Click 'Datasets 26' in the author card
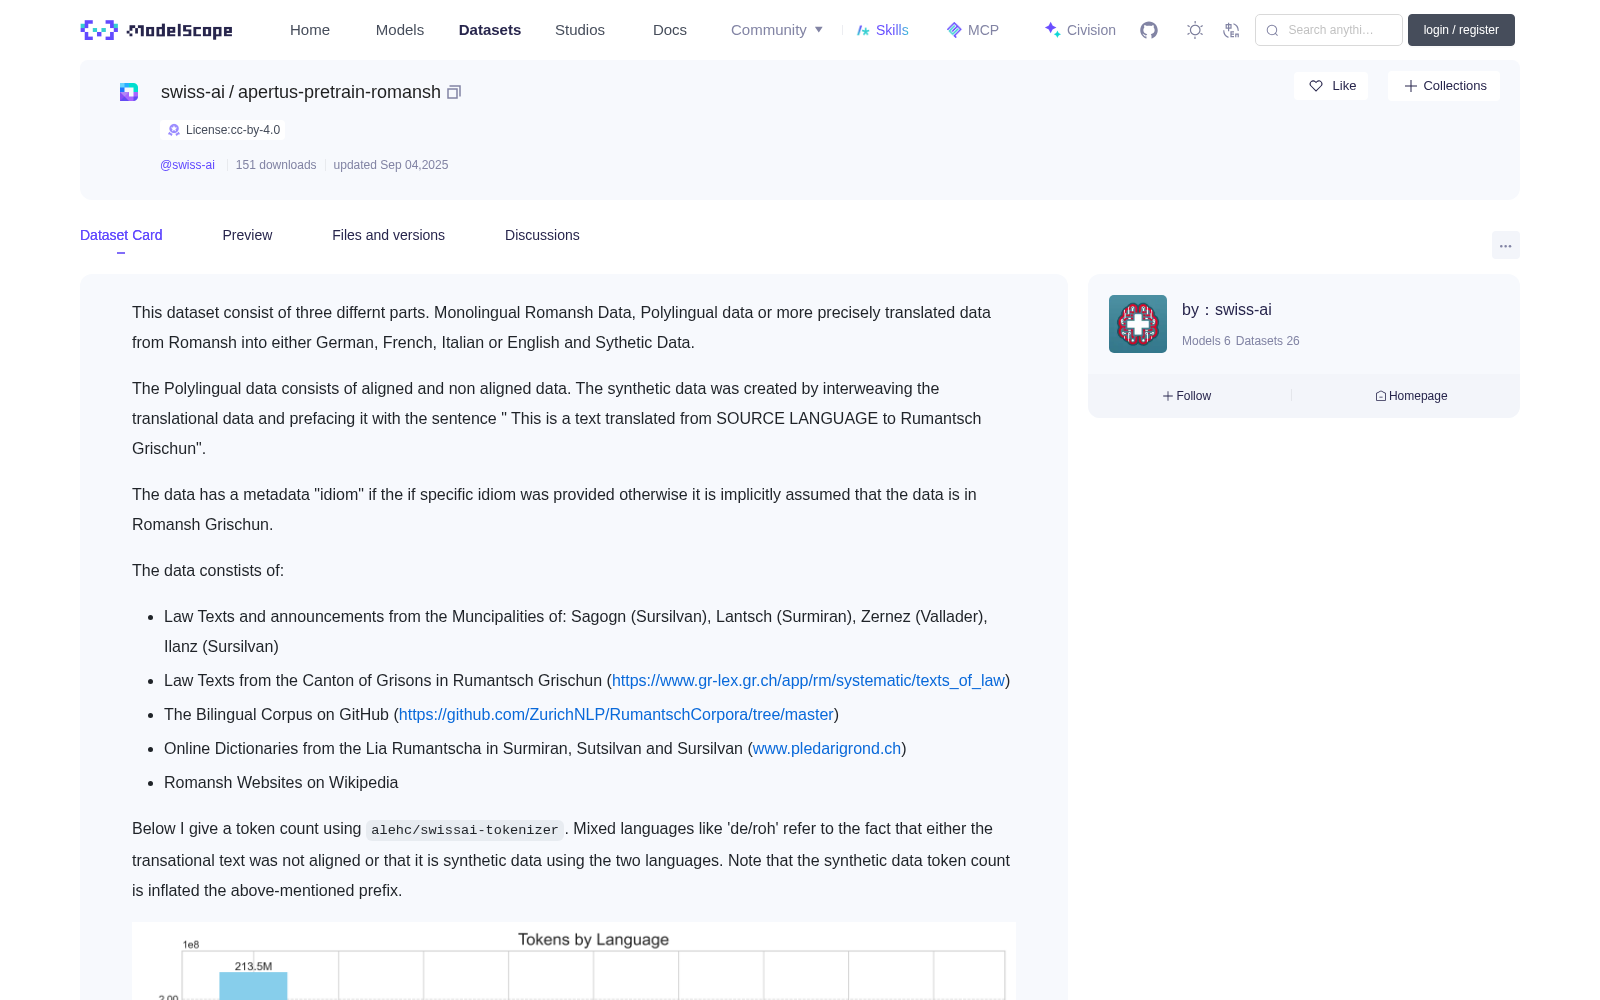Viewport: 1600px width, 1000px height. click(x=1268, y=341)
